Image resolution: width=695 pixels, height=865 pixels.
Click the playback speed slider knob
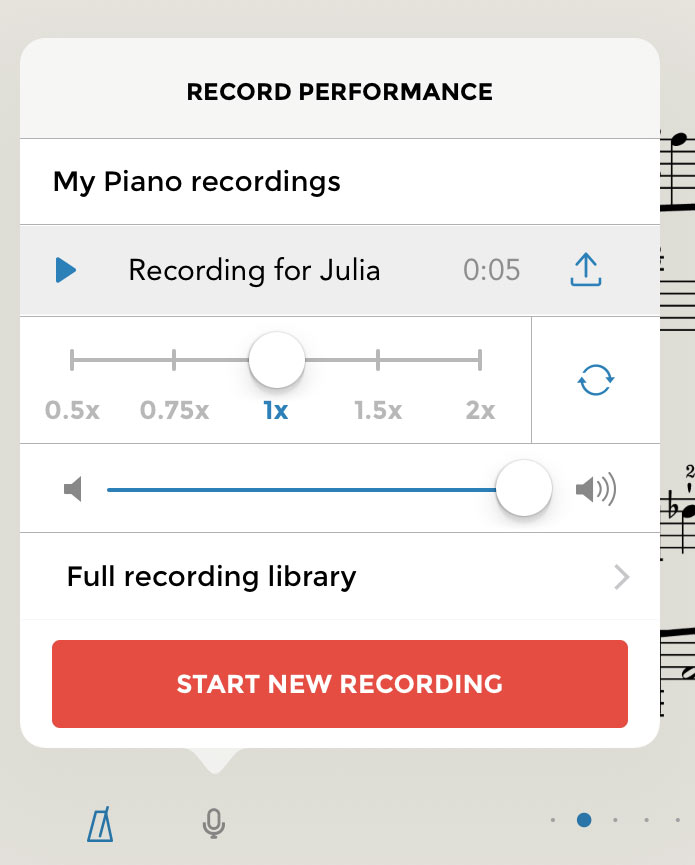pos(277,360)
